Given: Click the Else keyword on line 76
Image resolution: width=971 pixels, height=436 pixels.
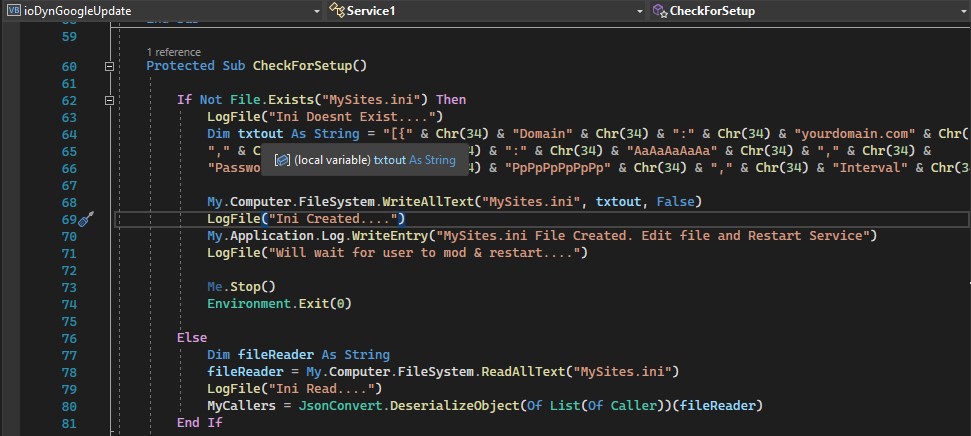Looking at the screenshot, I should pyautogui.click(x=192, y=338).
